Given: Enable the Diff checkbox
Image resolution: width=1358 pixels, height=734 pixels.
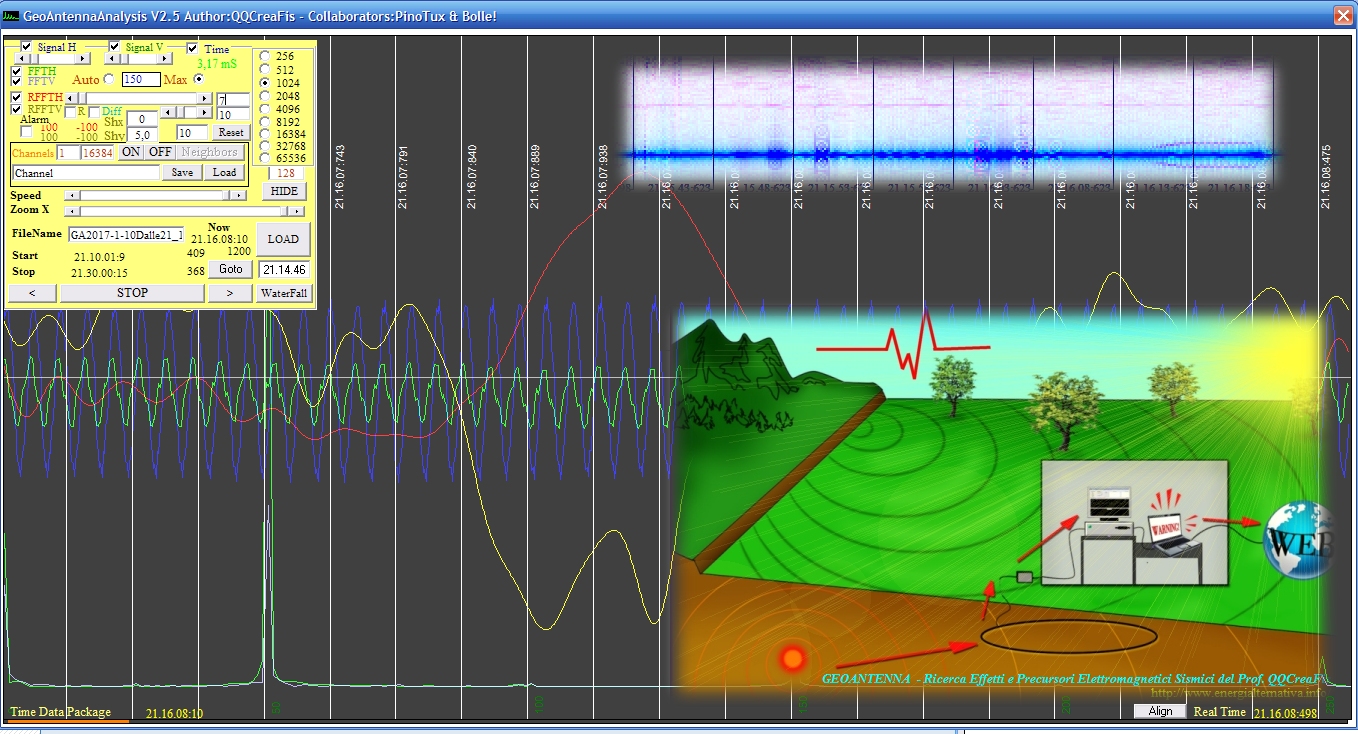Looking at the screenshot, I should point(94,113).
